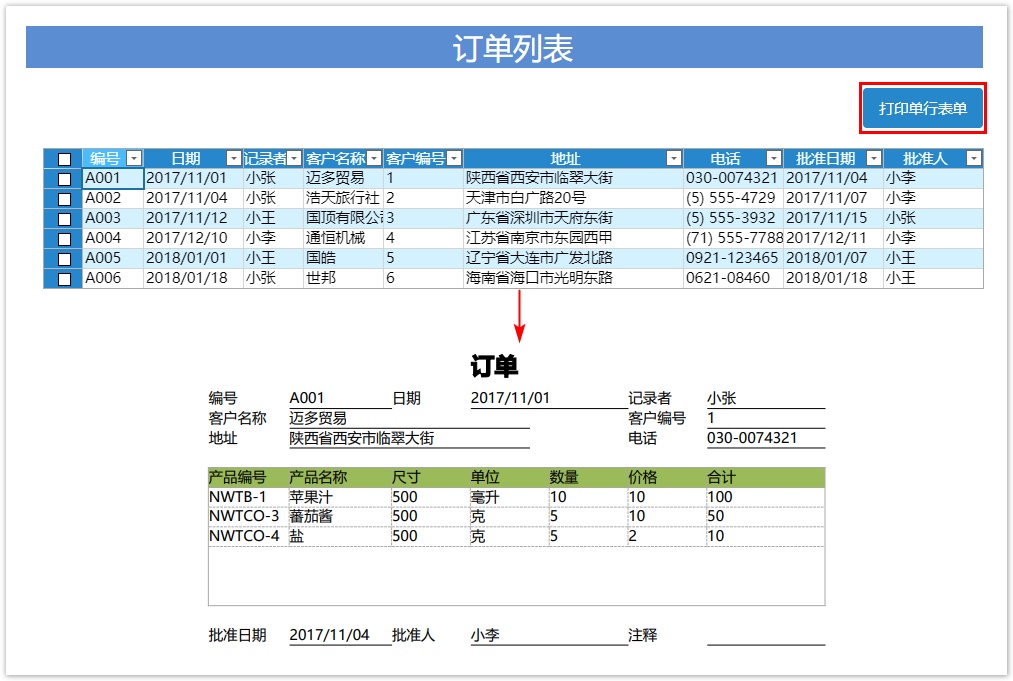The width and height of the screenshot is (1013, 681).
Task: Expand the 客户名称 filter arrow
Action: 374,158
